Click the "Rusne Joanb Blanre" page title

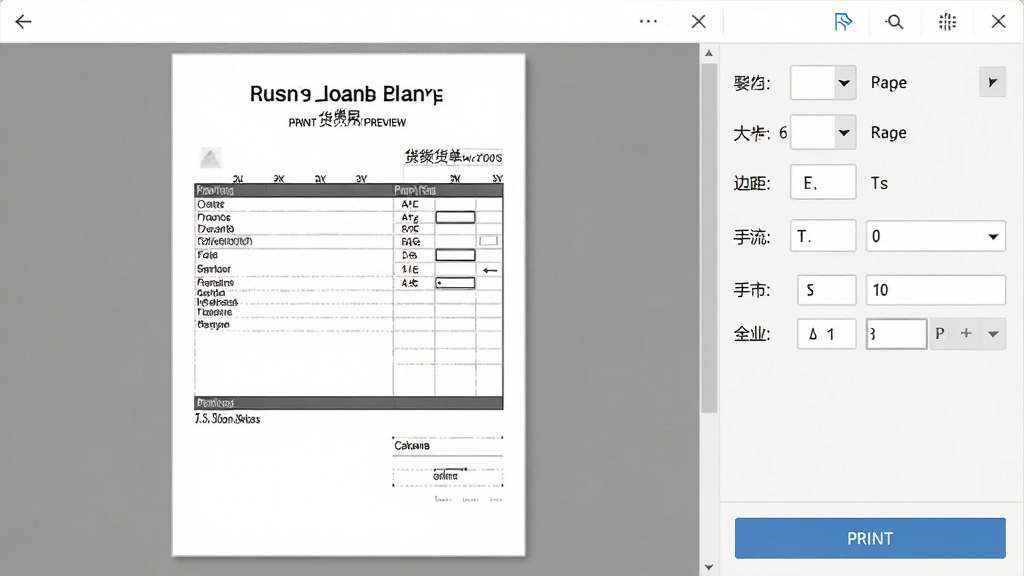[x=347, y=94]
